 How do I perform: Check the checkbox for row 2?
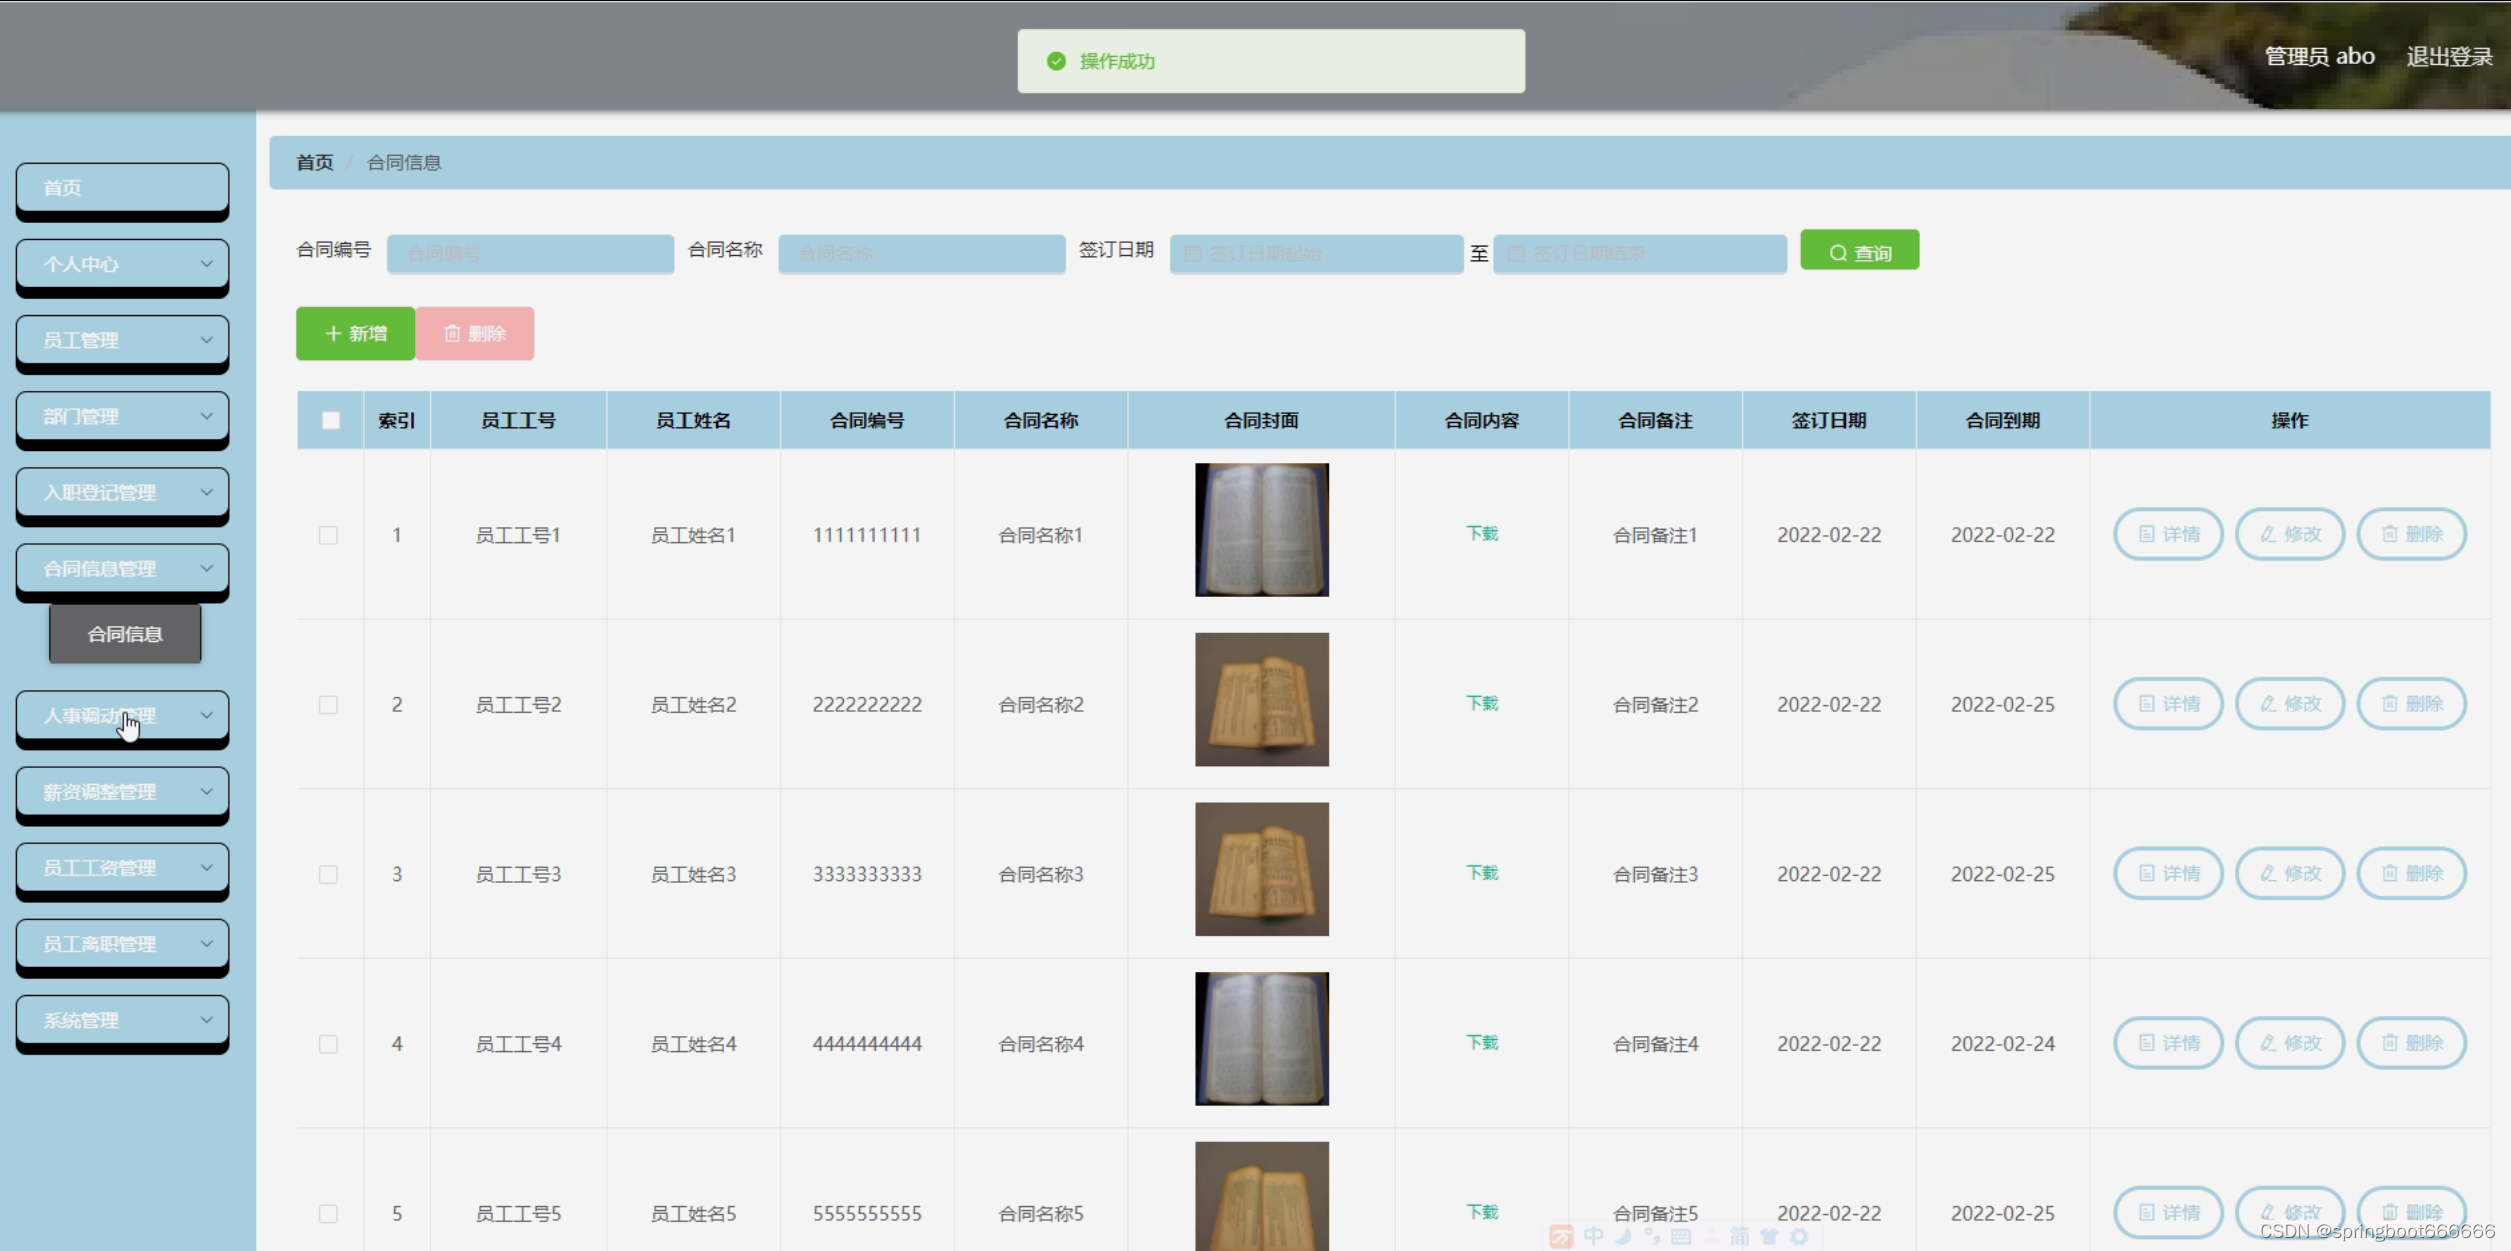pos(328,705)
